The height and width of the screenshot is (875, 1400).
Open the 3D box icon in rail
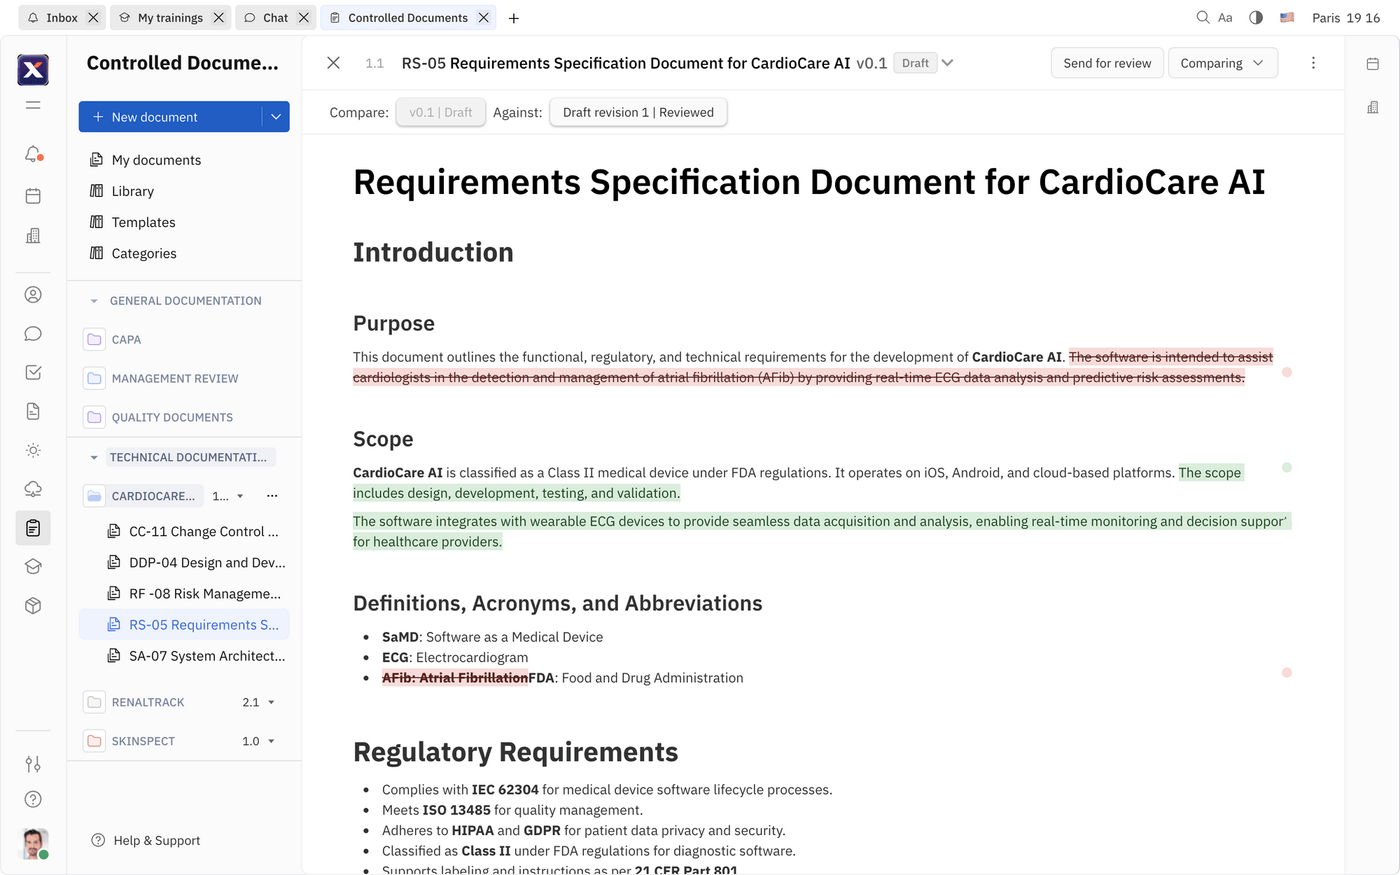point(33,606)
